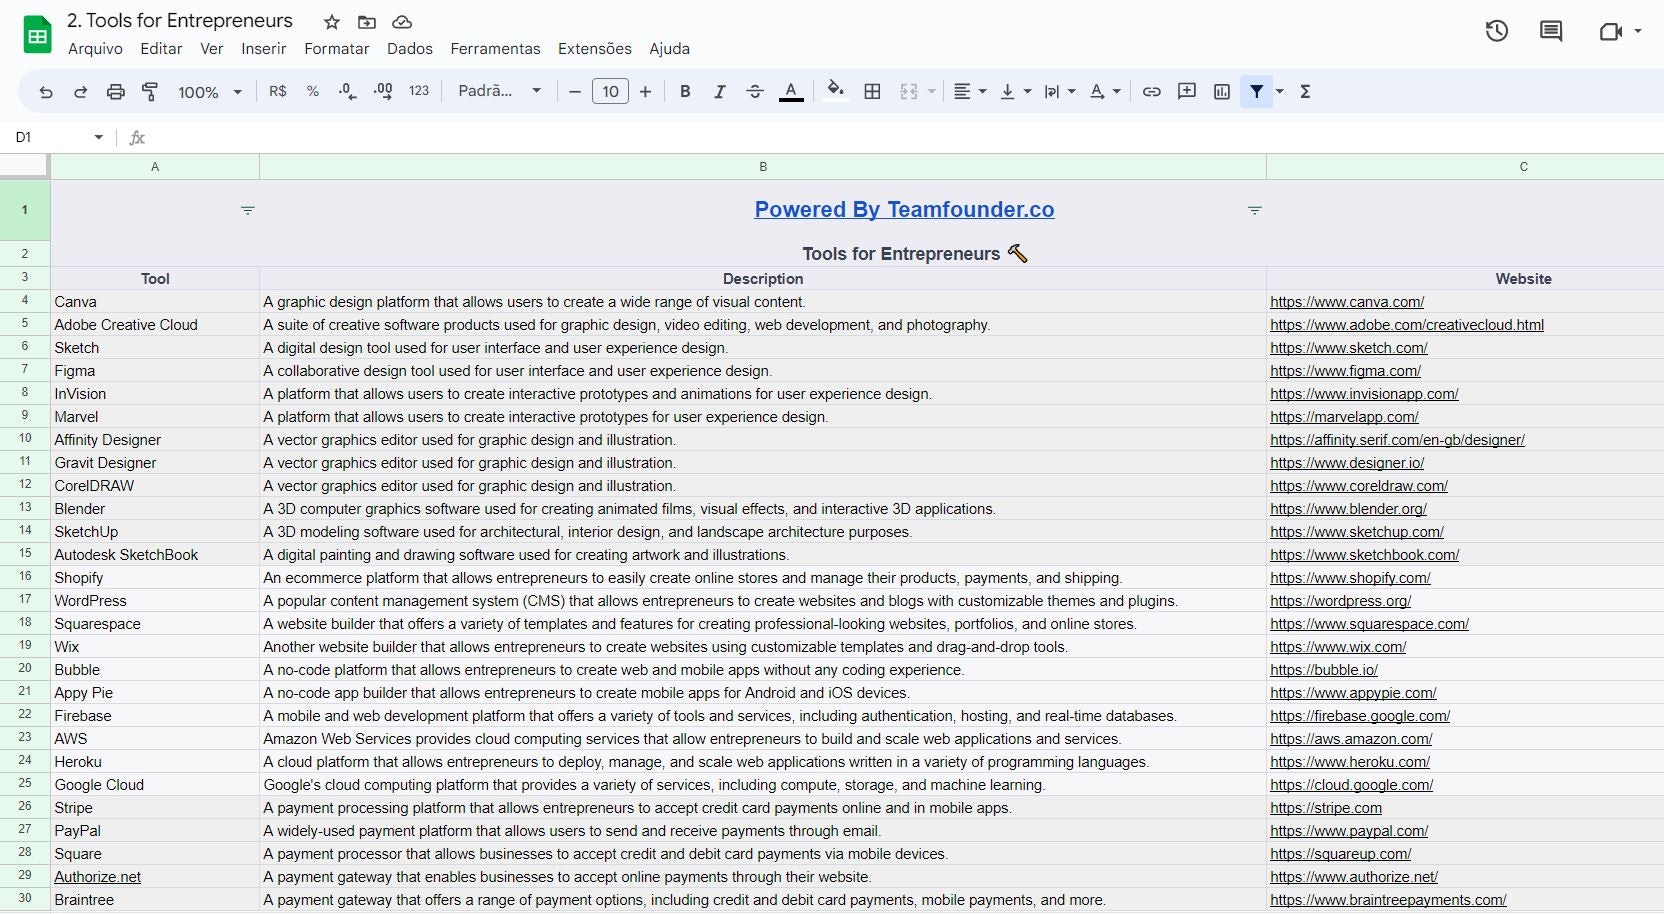Click the document title text
The image size is (1664, 914).
coord(180,21)
